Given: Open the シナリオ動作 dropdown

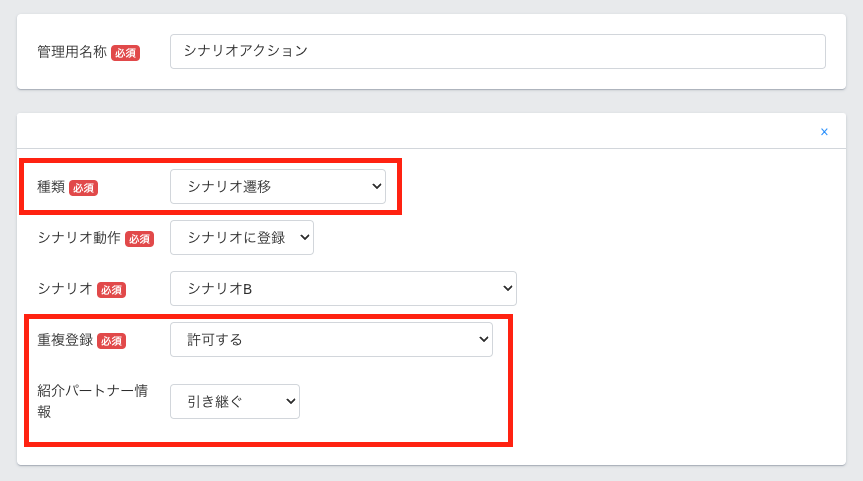Looking at the screenshot, I should [x=241, y=238].
